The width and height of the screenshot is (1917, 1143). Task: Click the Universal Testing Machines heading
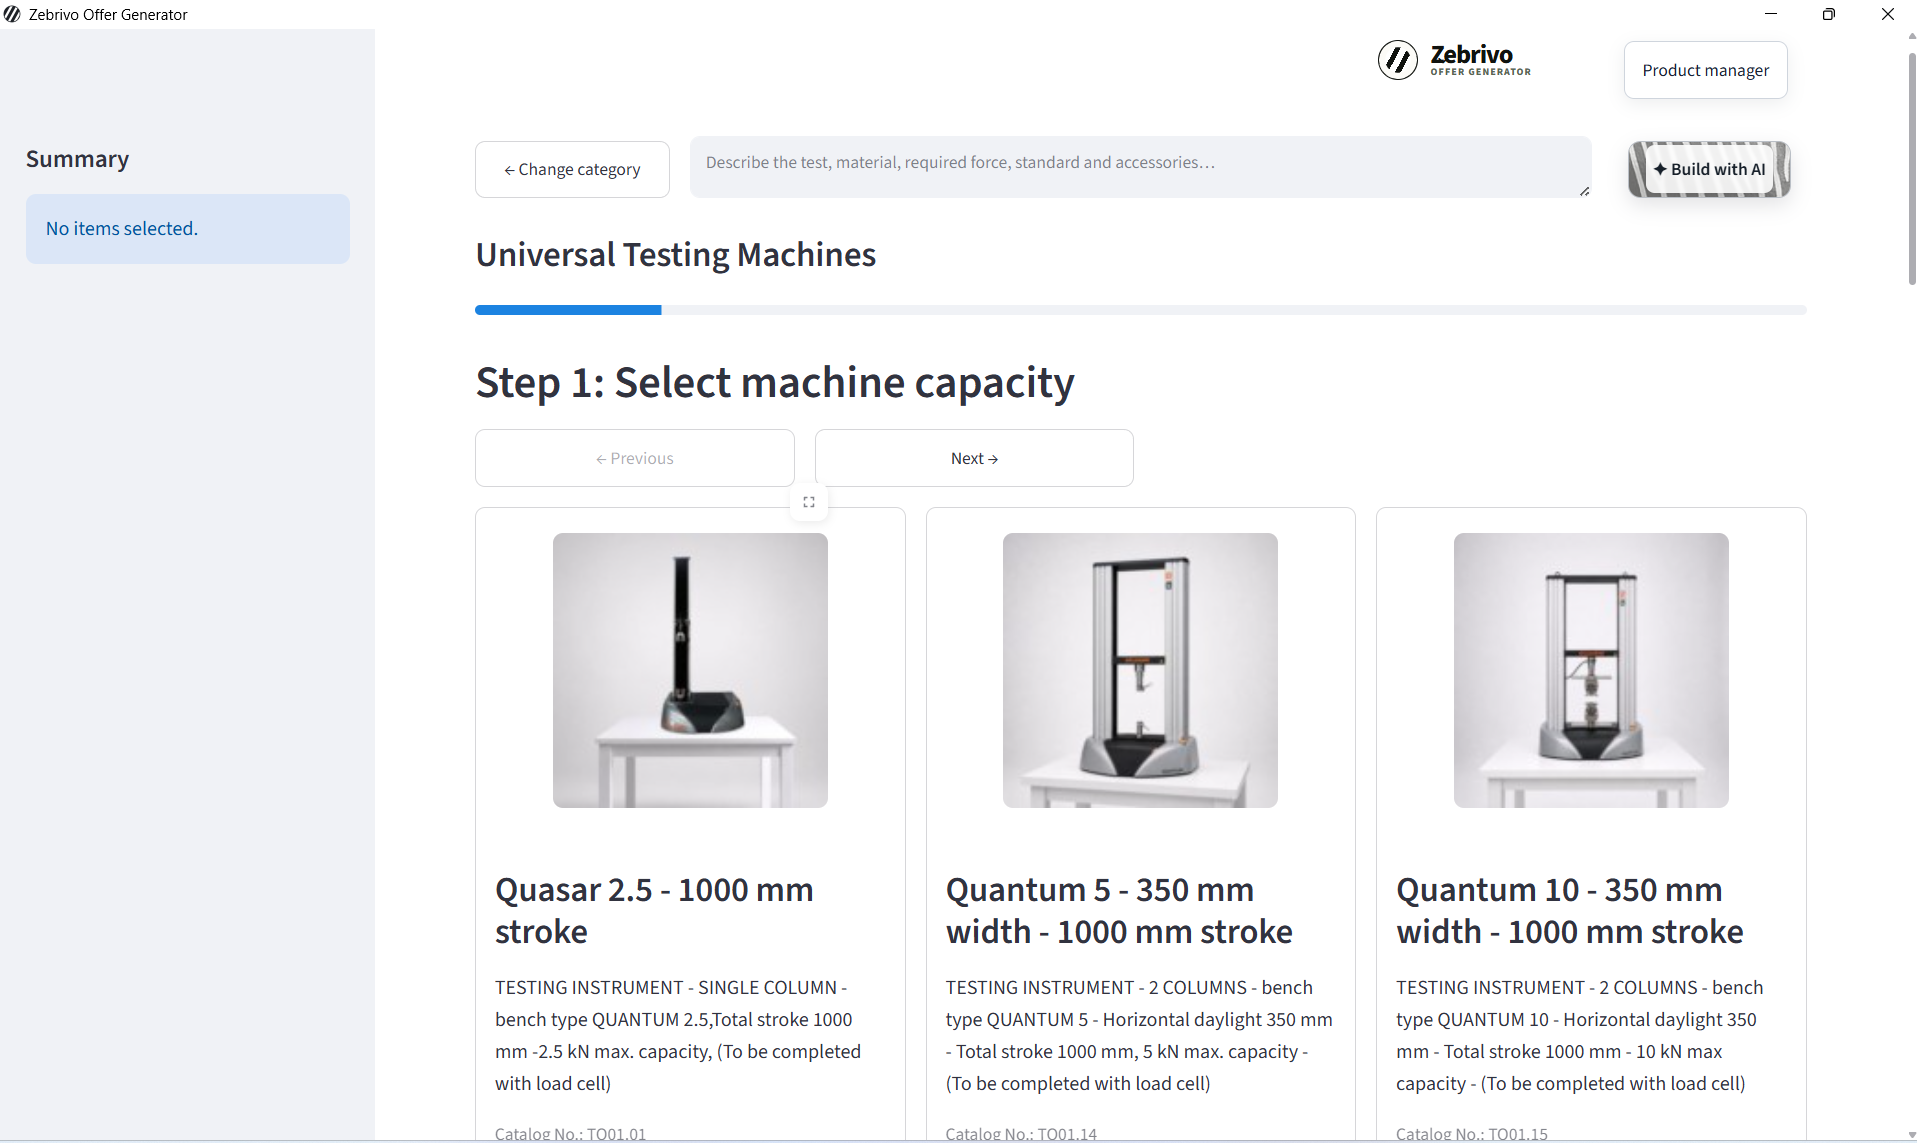(x=675, y=255)
